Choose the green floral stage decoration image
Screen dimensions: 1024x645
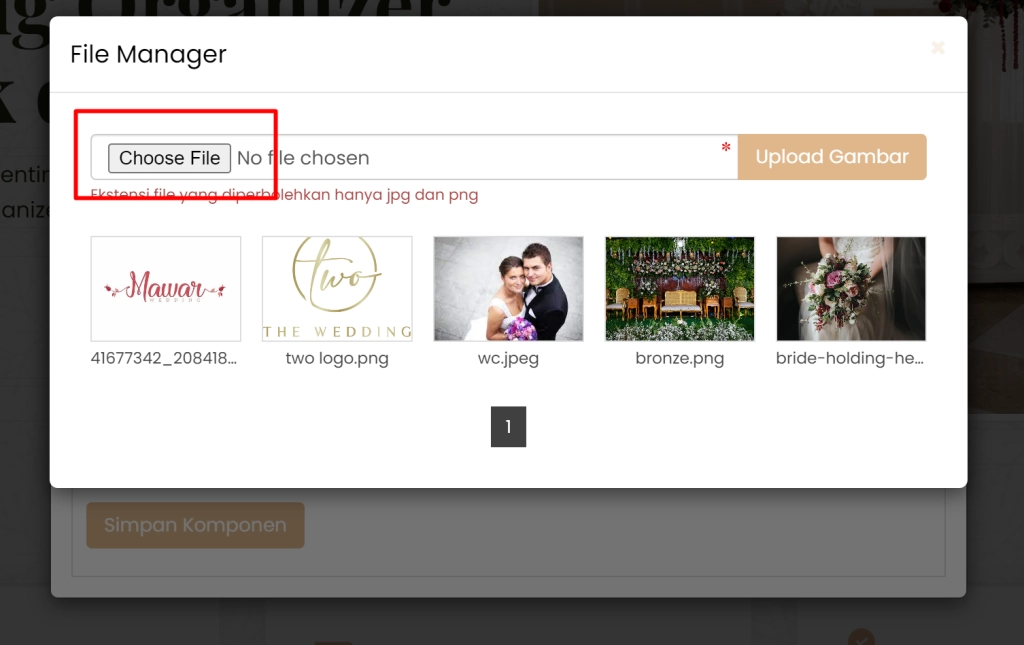[680, 289]
